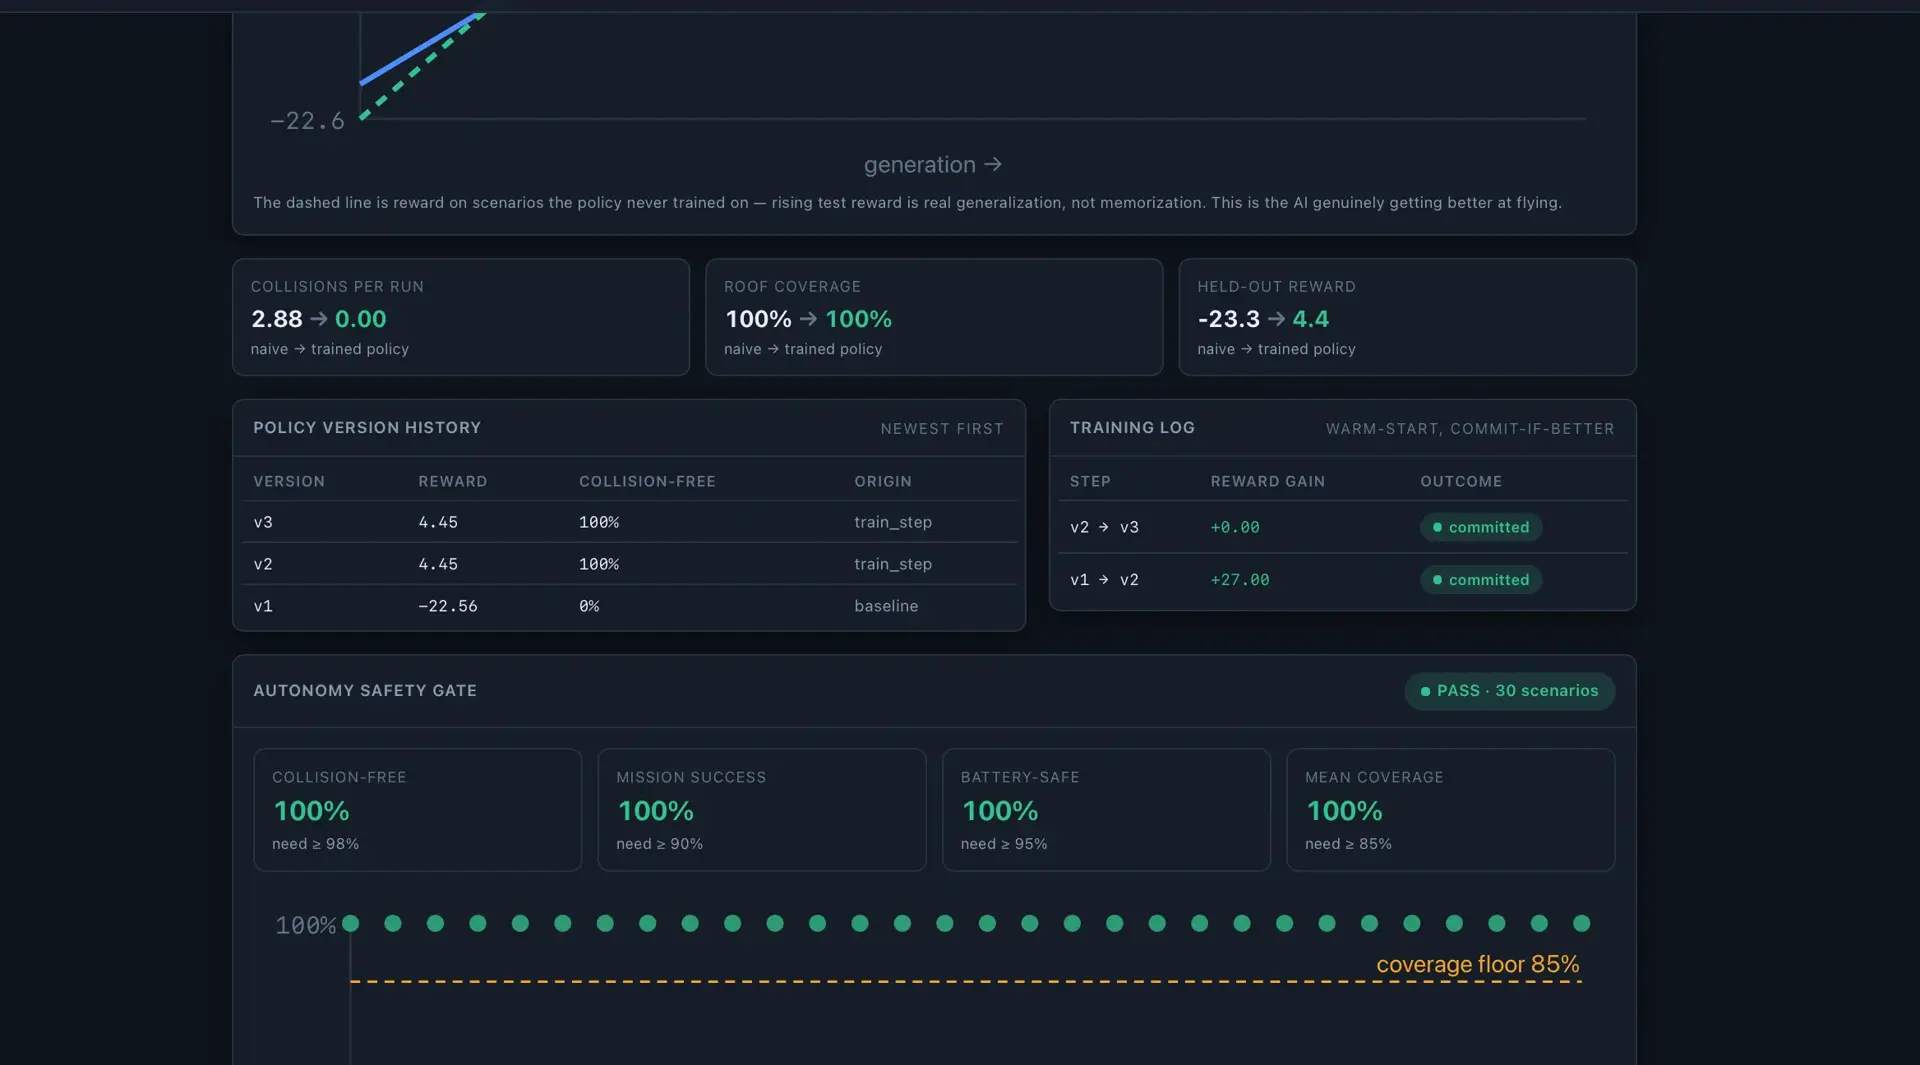Viewport: 1920px width, 1065px height.
Task: Click the v1 → v2 training step
Action: click(1104, 580)
